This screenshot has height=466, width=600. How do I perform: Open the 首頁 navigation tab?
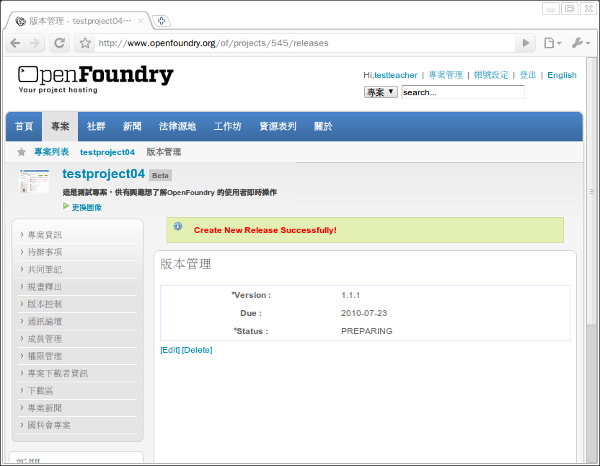(x=24, y=126)
